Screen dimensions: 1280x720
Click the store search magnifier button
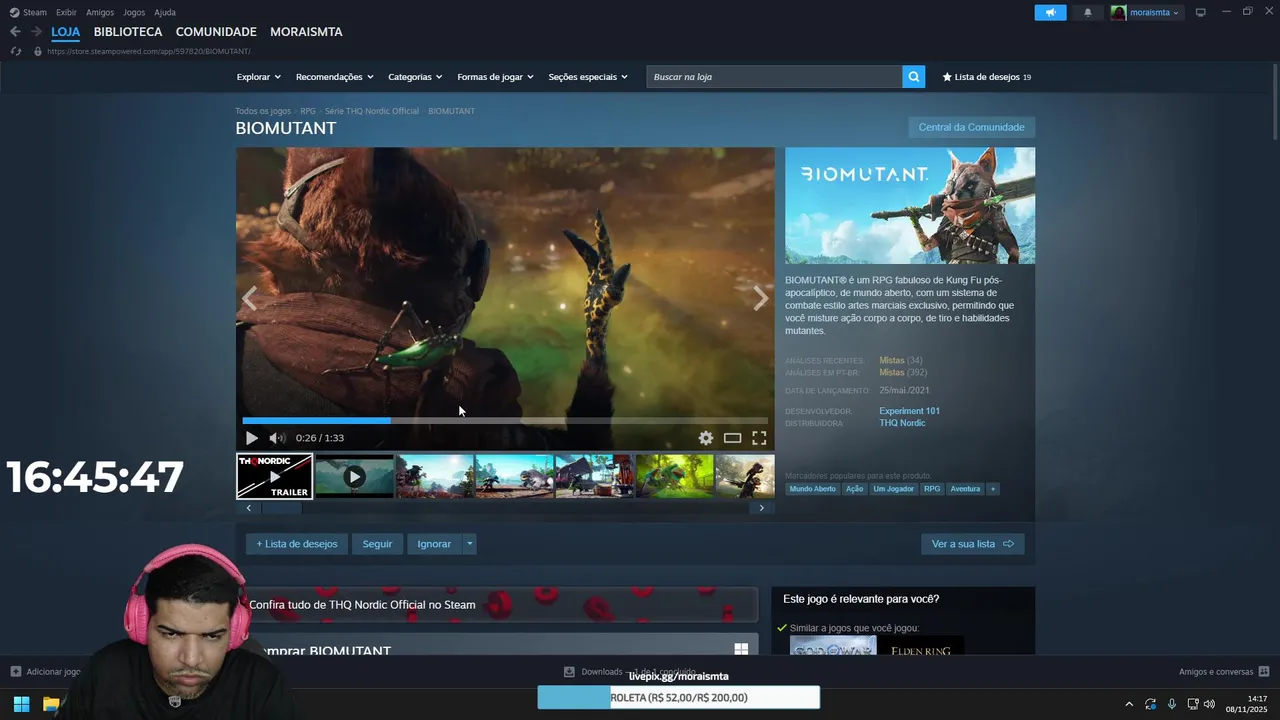click(913, 77)
